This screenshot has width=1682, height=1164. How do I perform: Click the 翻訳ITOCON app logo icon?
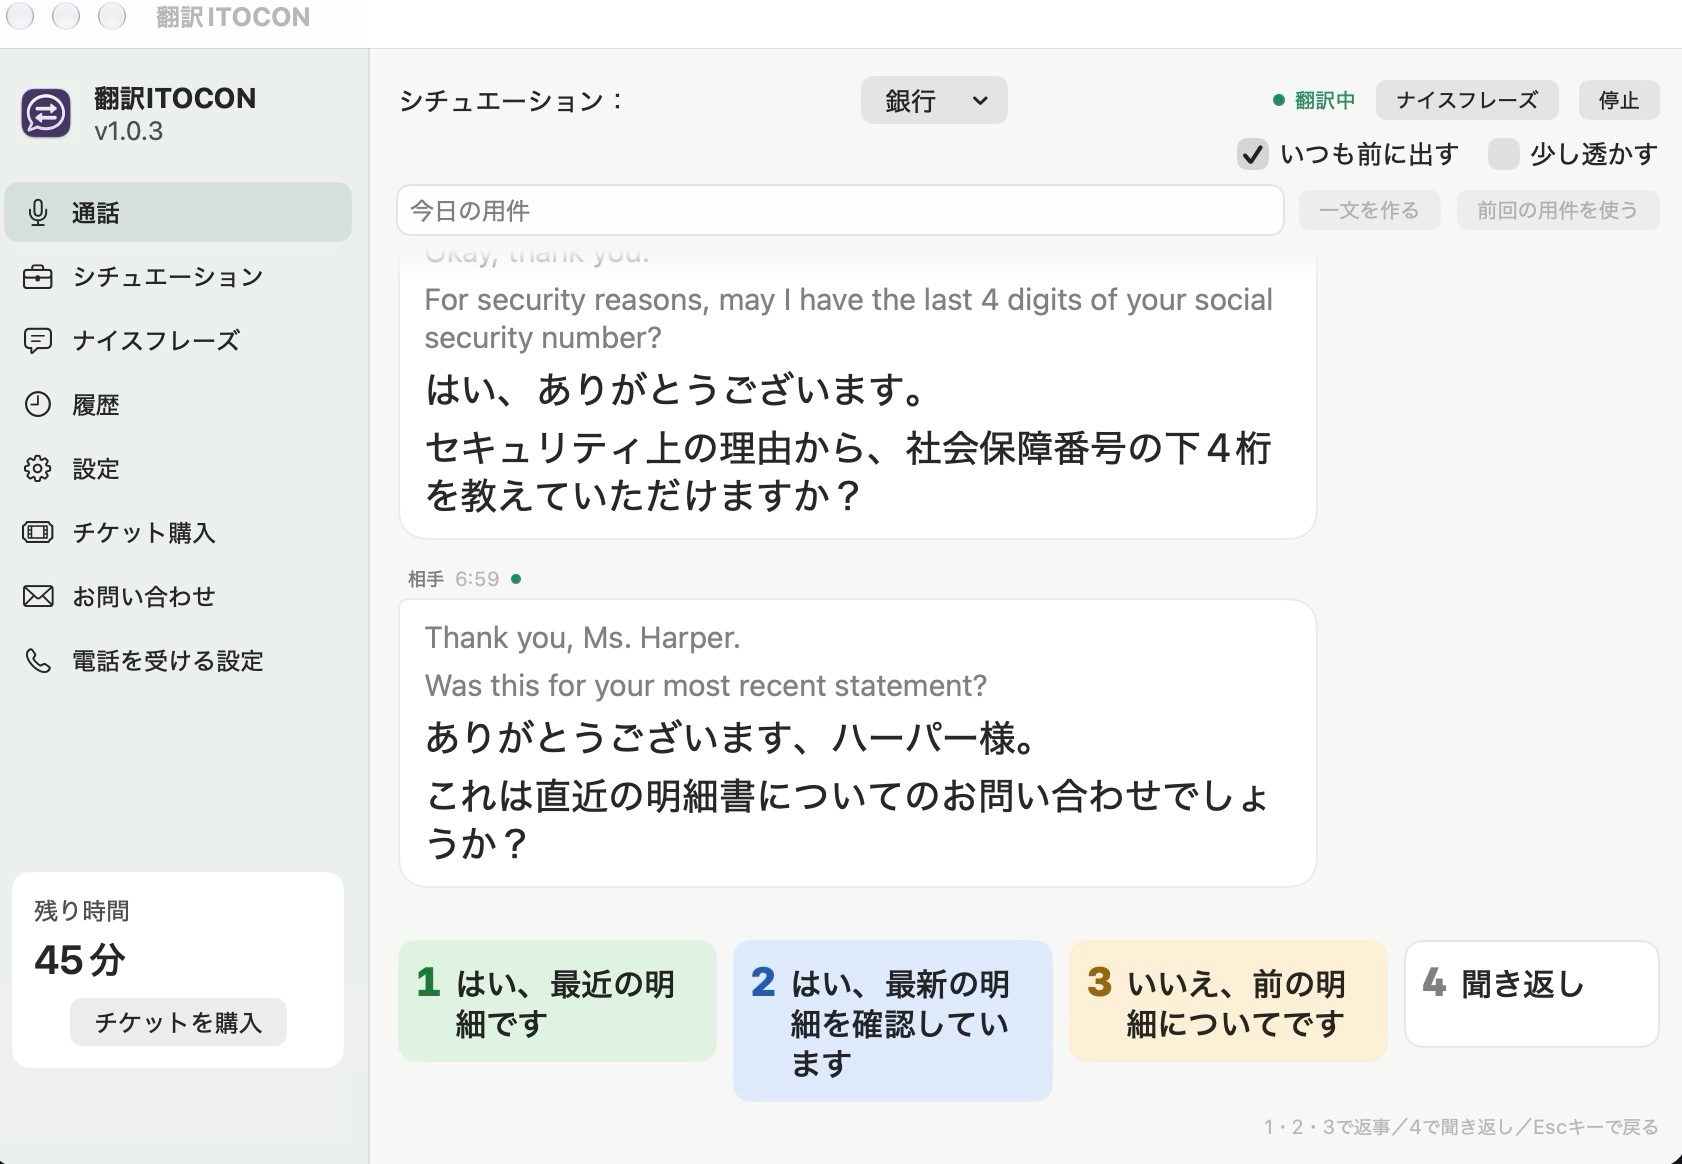46,113
